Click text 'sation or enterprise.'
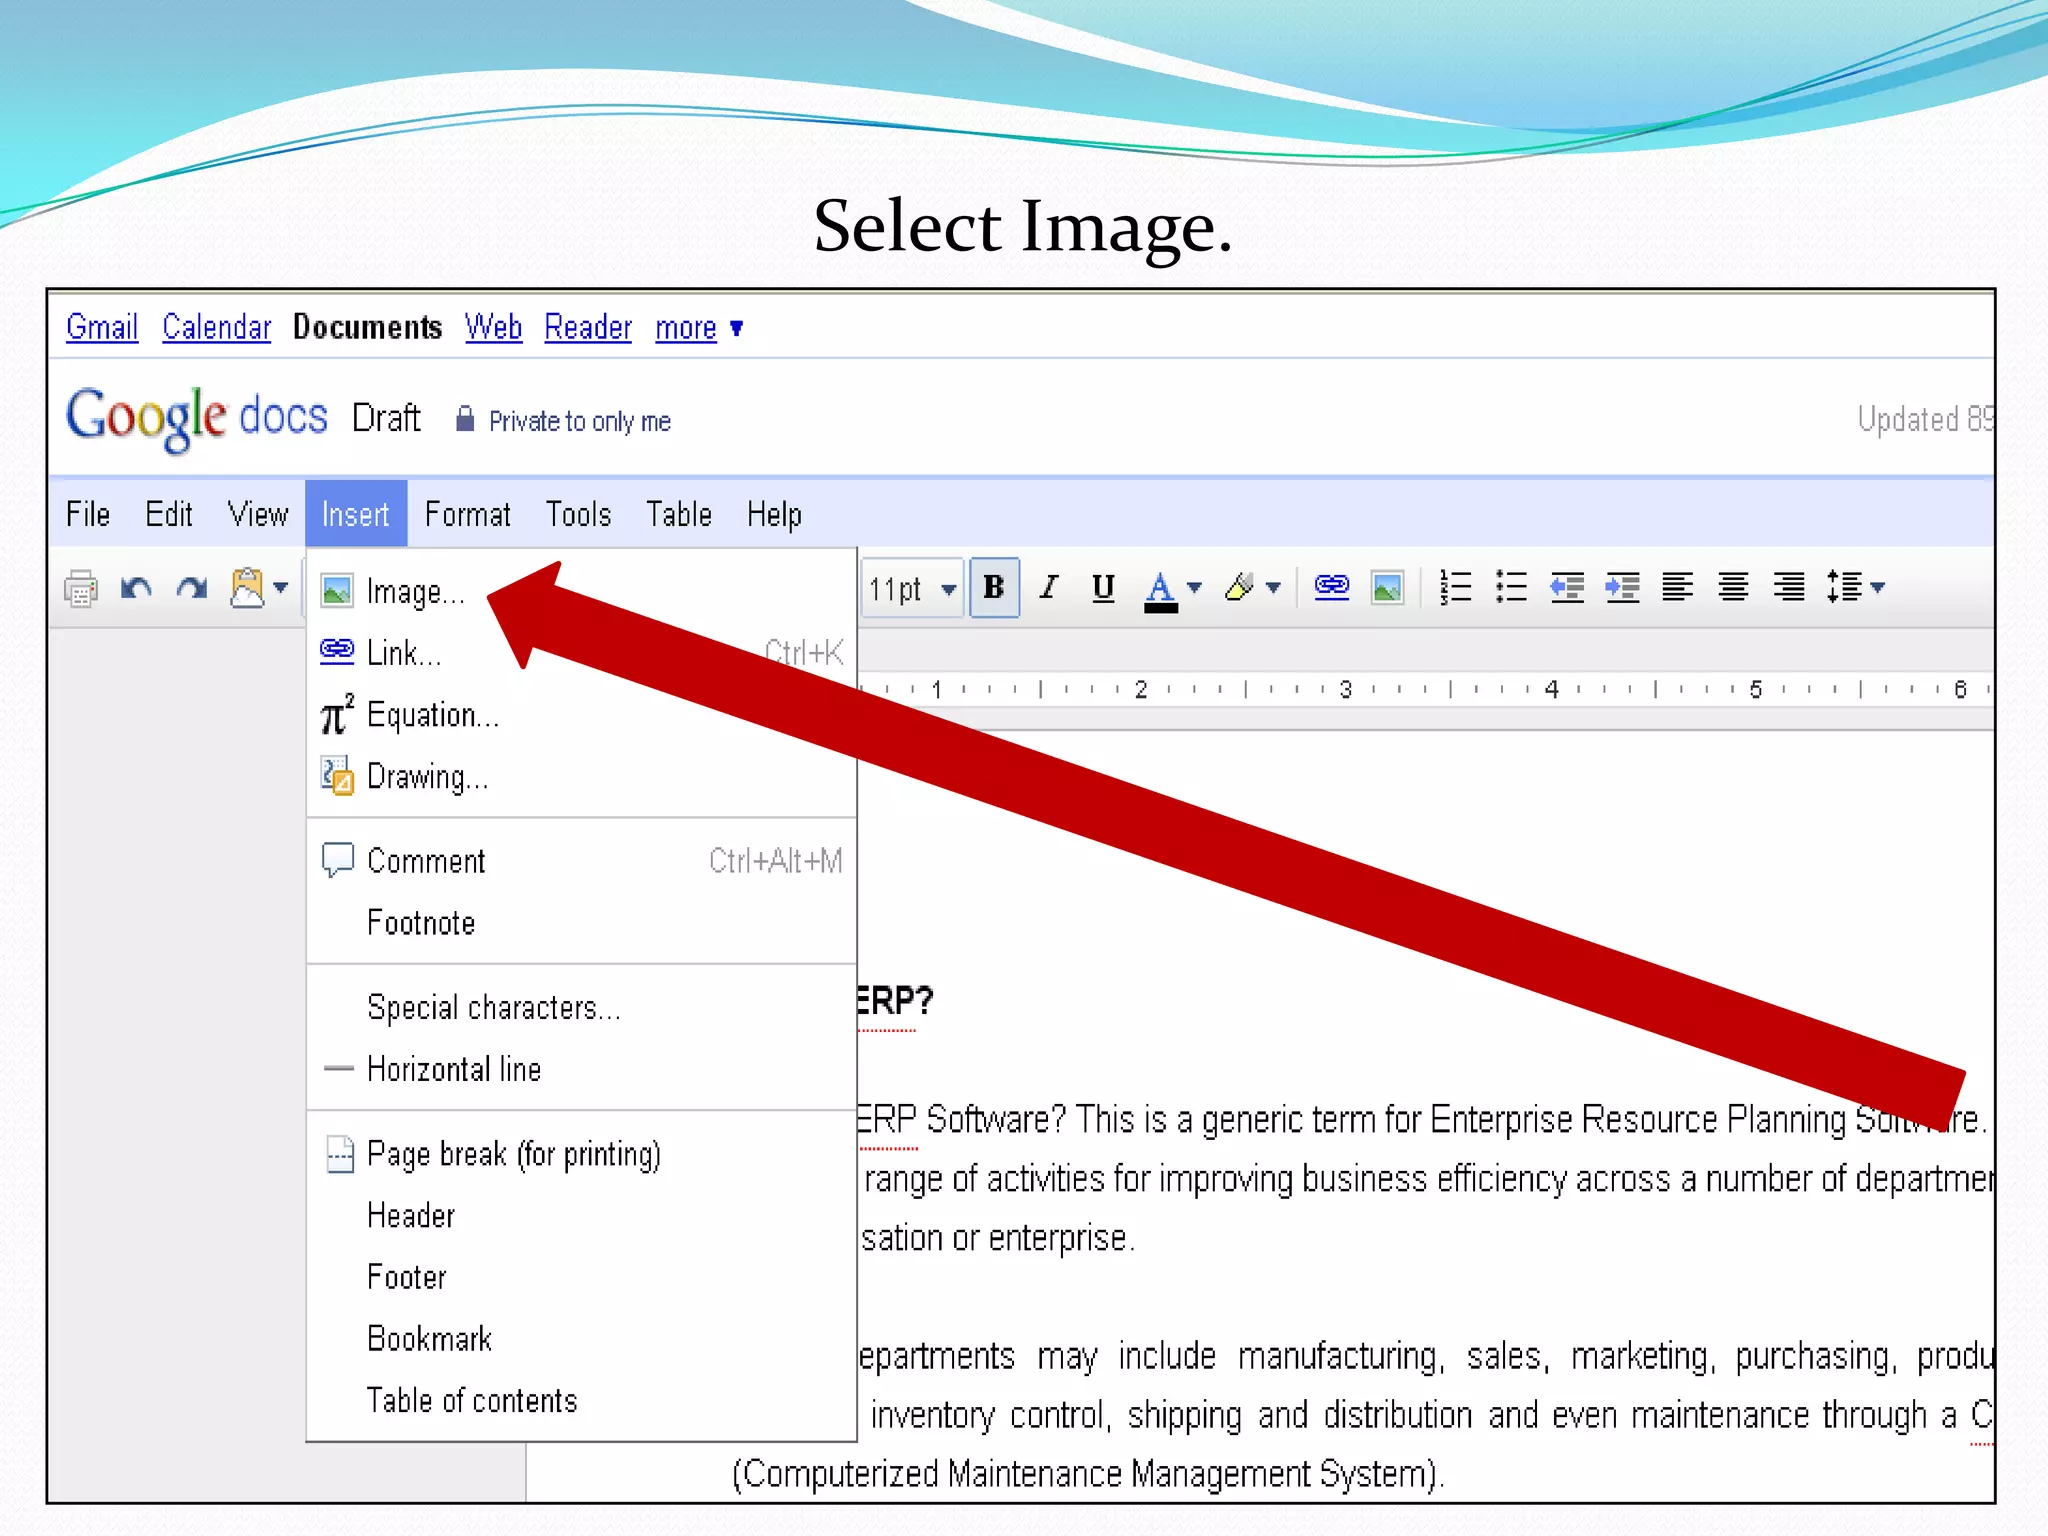Image resolution: width=2048 pixels, height=1536 pixels. pos(998,1238)
